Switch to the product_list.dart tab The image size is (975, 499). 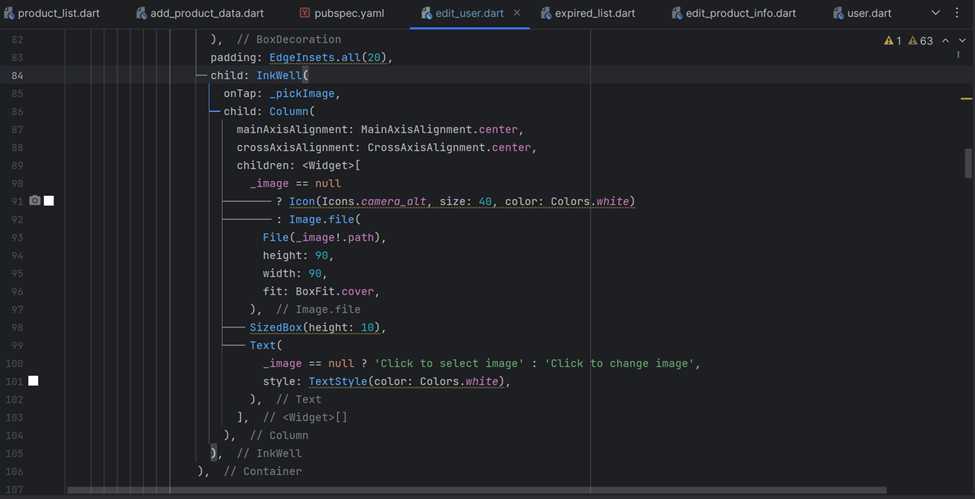point(51,13)
